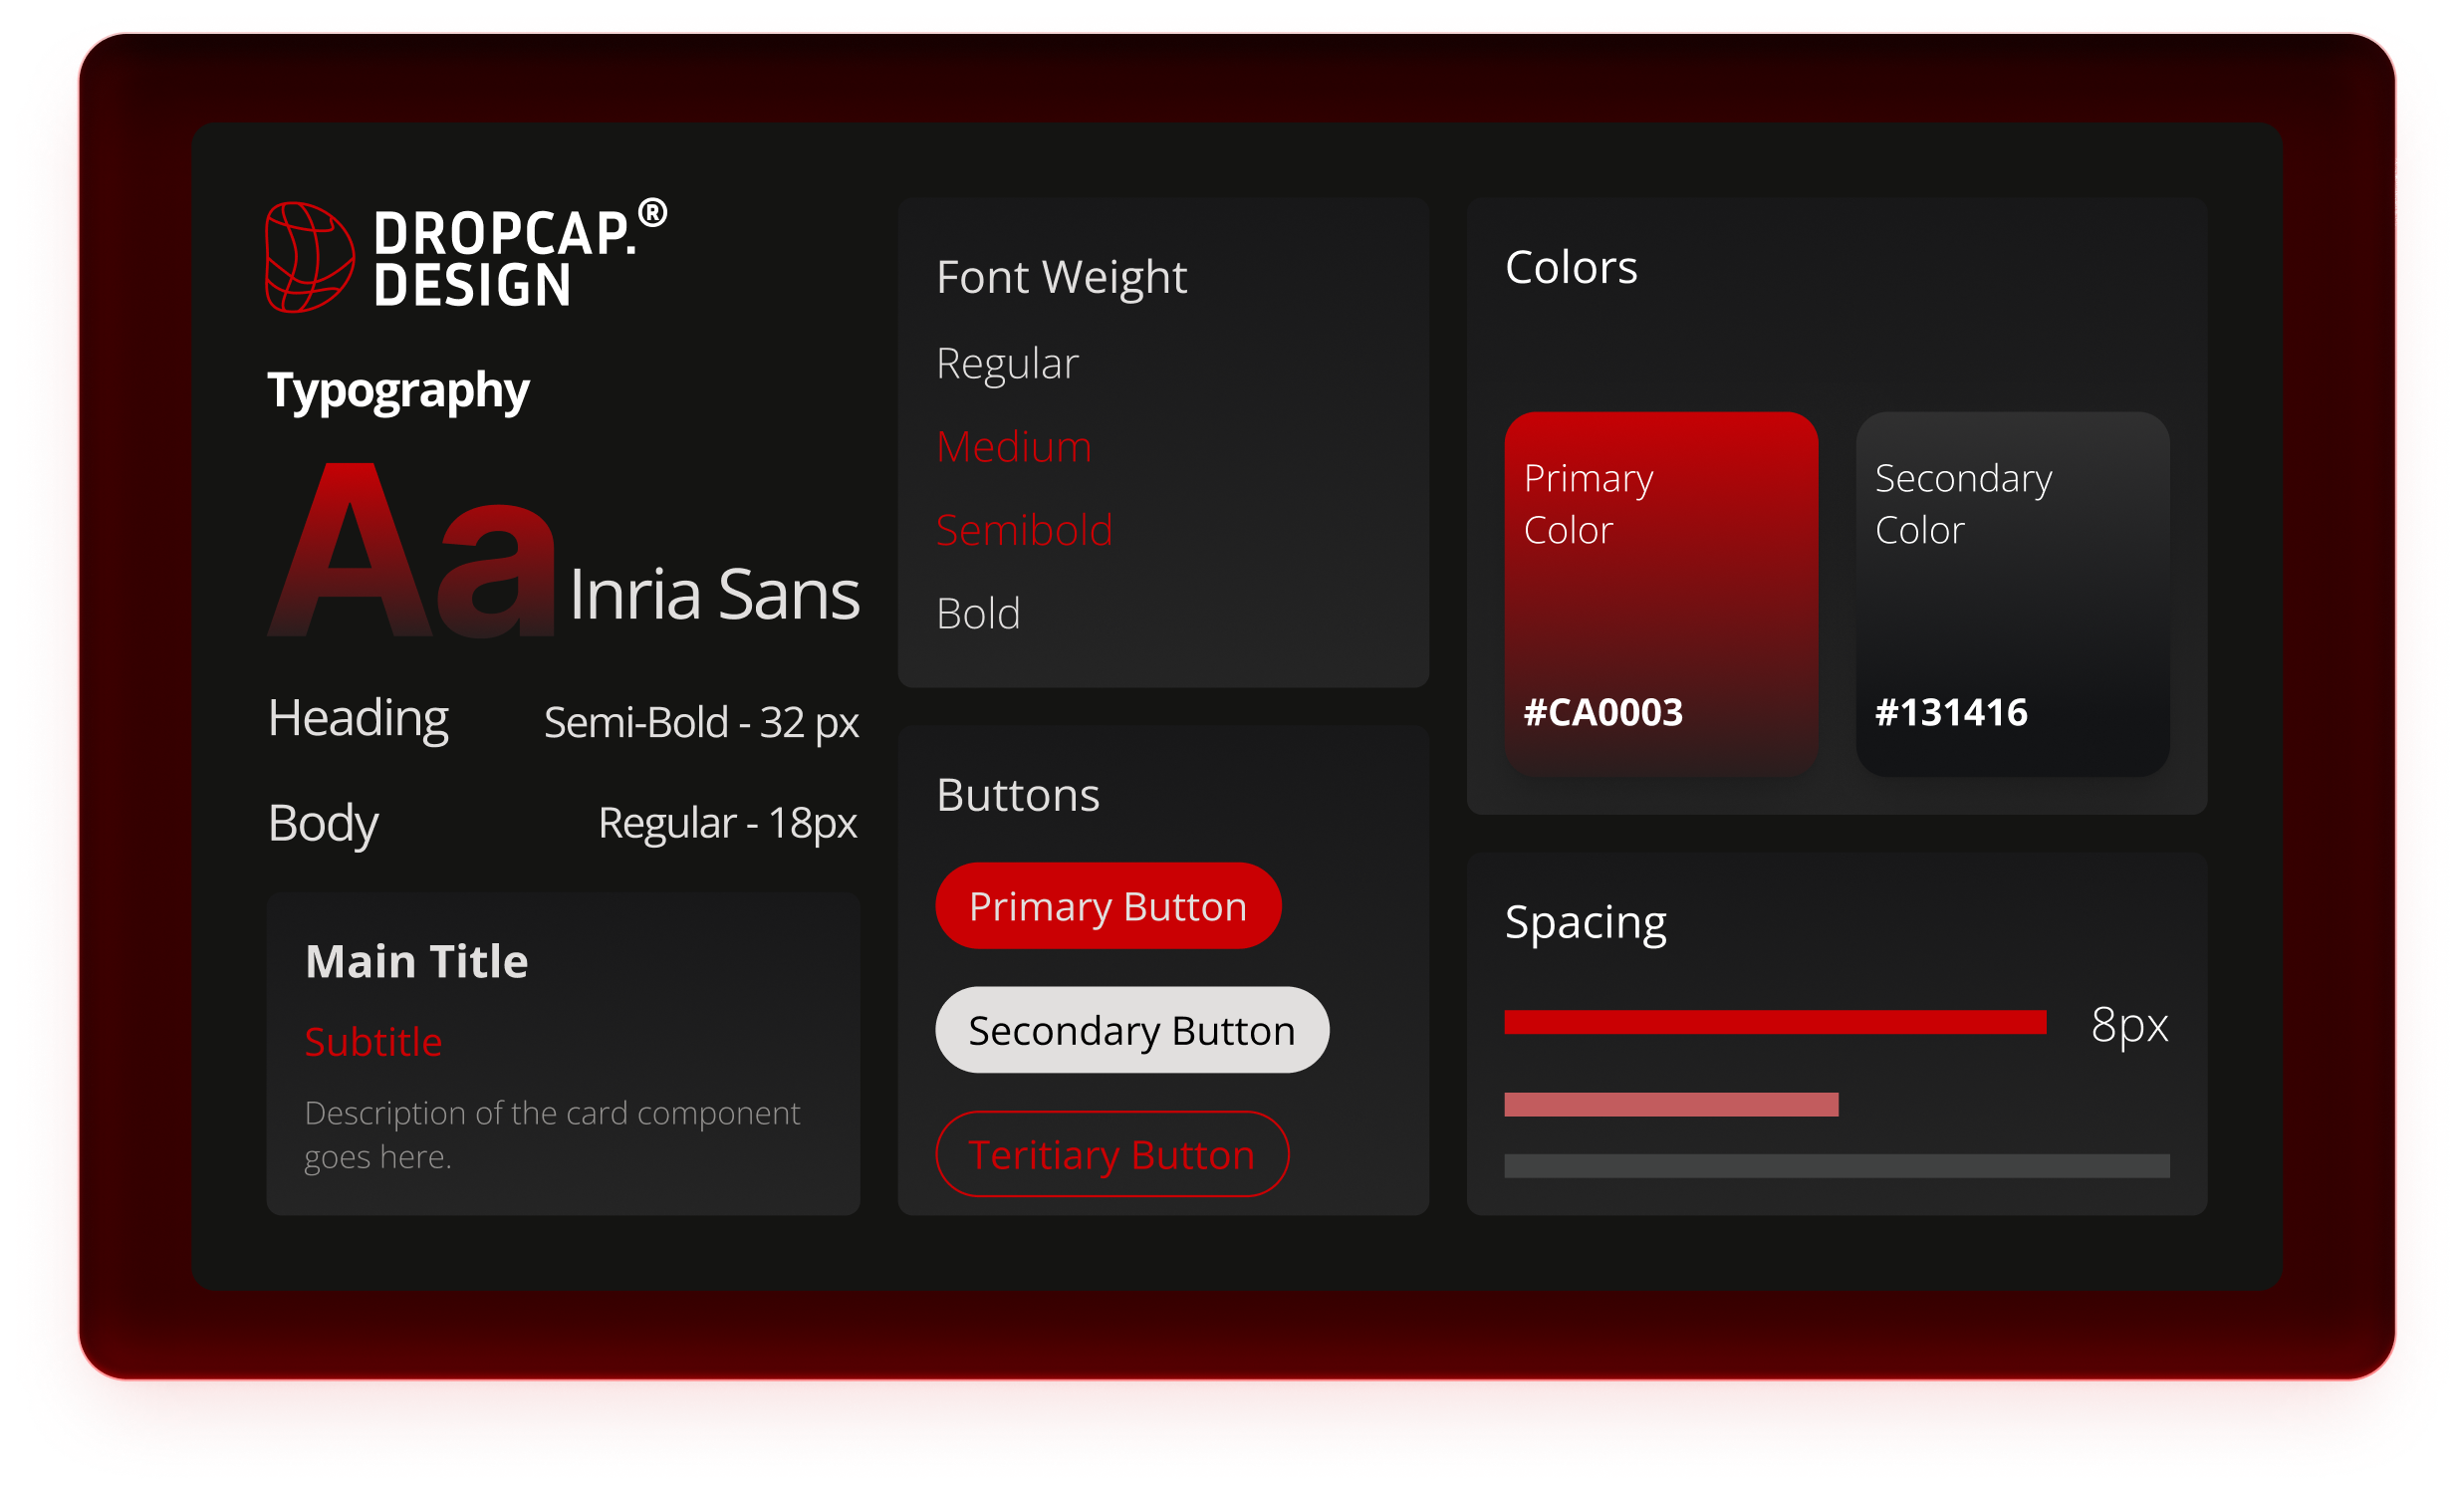This screenshot has height=1494, width=2464.
Task: Select the Medium font weight
Action: click(1013, 446)
